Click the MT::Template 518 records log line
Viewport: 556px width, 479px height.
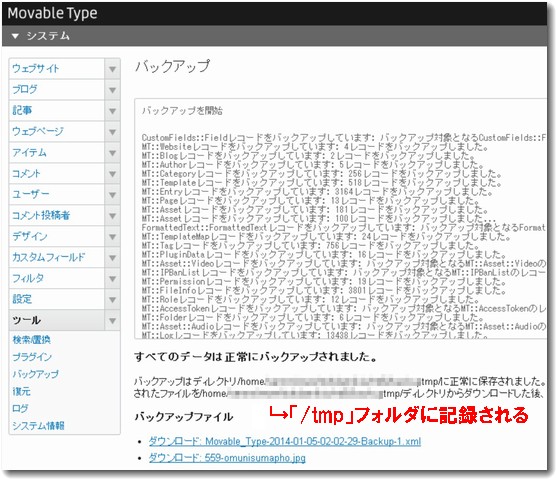click(x=322, y=183)
